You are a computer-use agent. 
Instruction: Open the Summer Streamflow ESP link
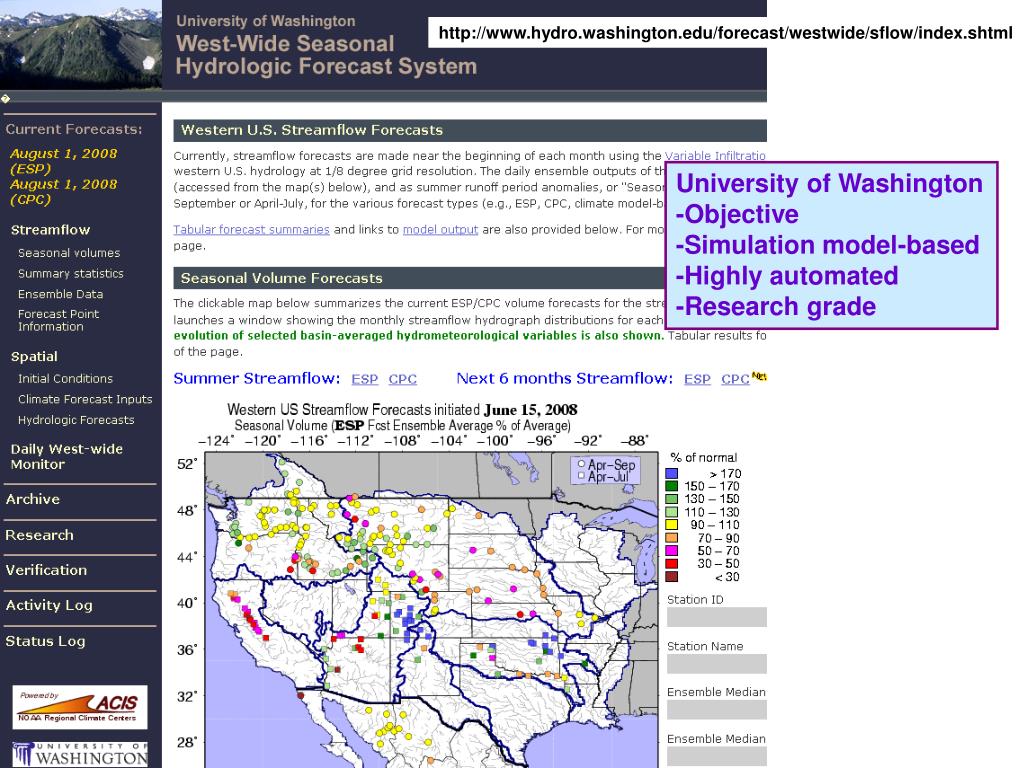coord(364,379)
